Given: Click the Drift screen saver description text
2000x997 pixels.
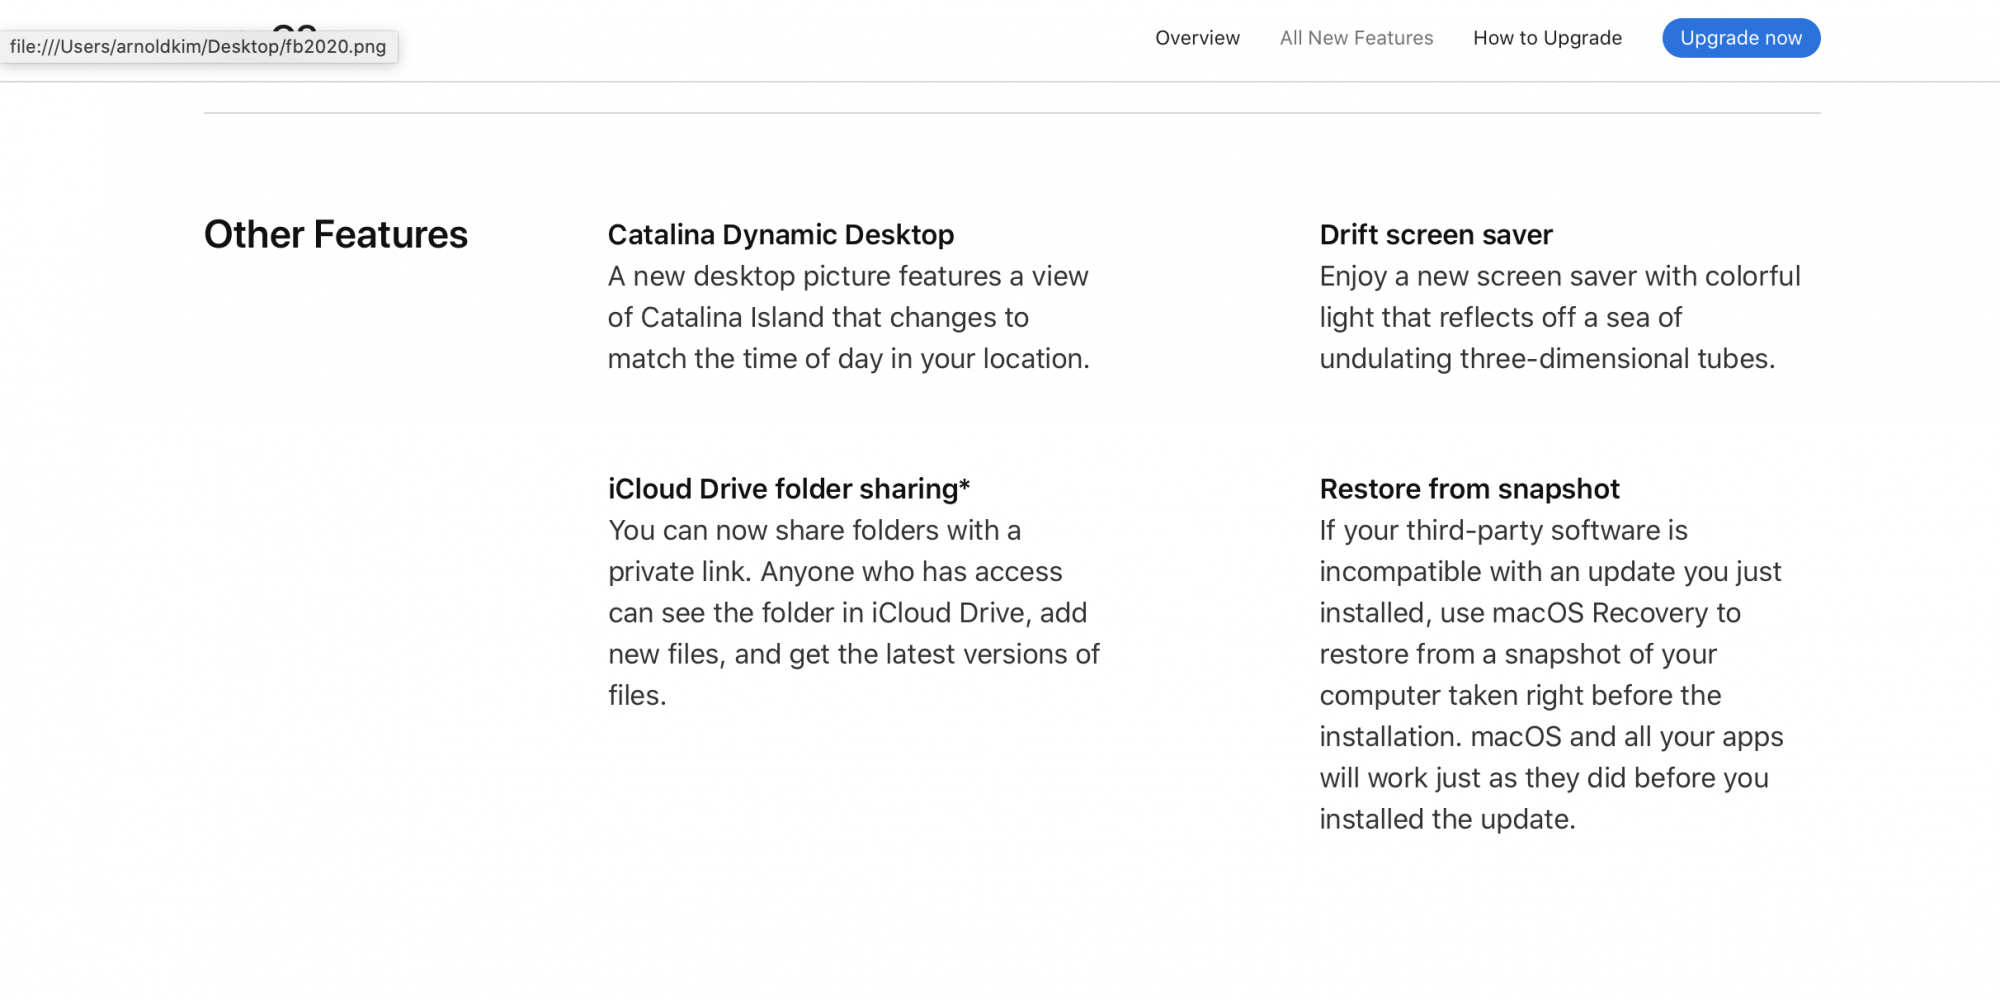Looking at the screenshot, I should (x=1559, y=317).
